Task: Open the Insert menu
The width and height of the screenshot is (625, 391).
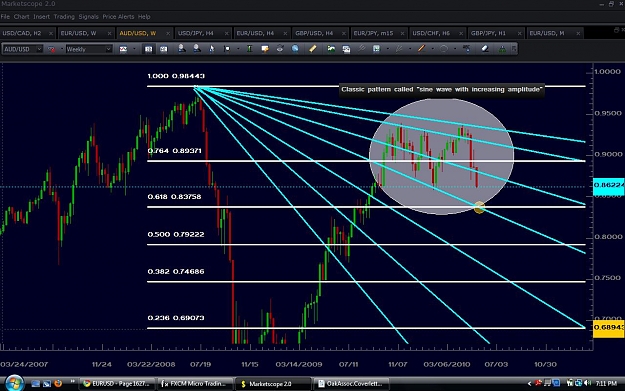Action: tap(41, 17)
